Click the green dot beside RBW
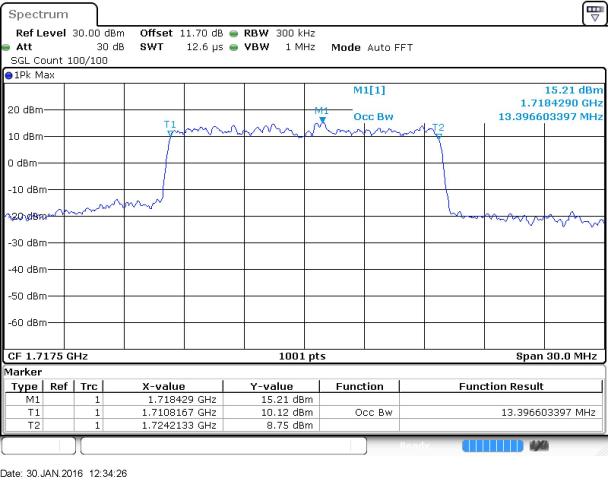 [x=233, y=34]
